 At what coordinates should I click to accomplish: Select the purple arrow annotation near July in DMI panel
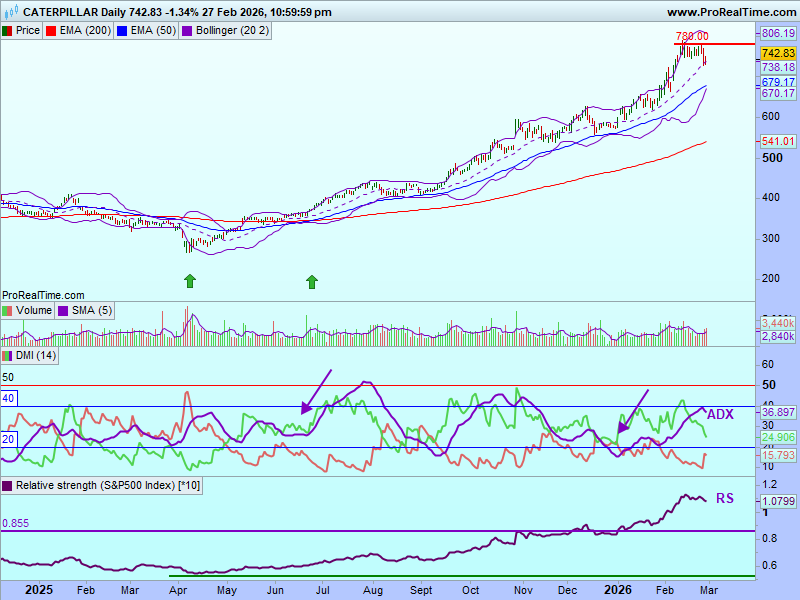point(316,391)
